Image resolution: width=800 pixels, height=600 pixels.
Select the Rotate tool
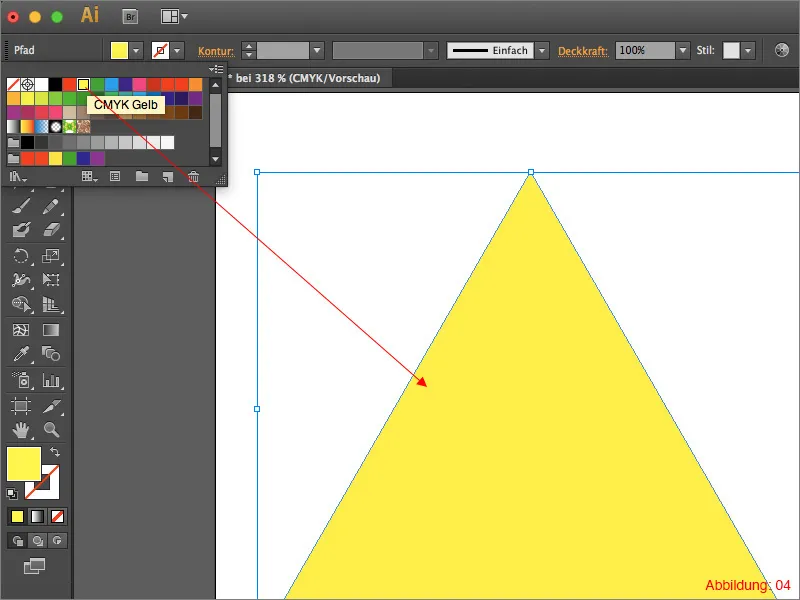pos(21,255)
